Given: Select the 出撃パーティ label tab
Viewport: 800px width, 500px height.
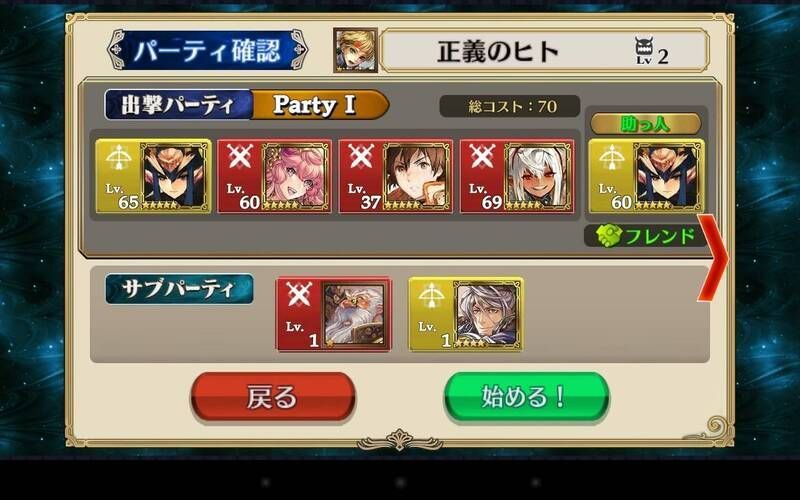Looking at the screenshot, I should [179, 105].
